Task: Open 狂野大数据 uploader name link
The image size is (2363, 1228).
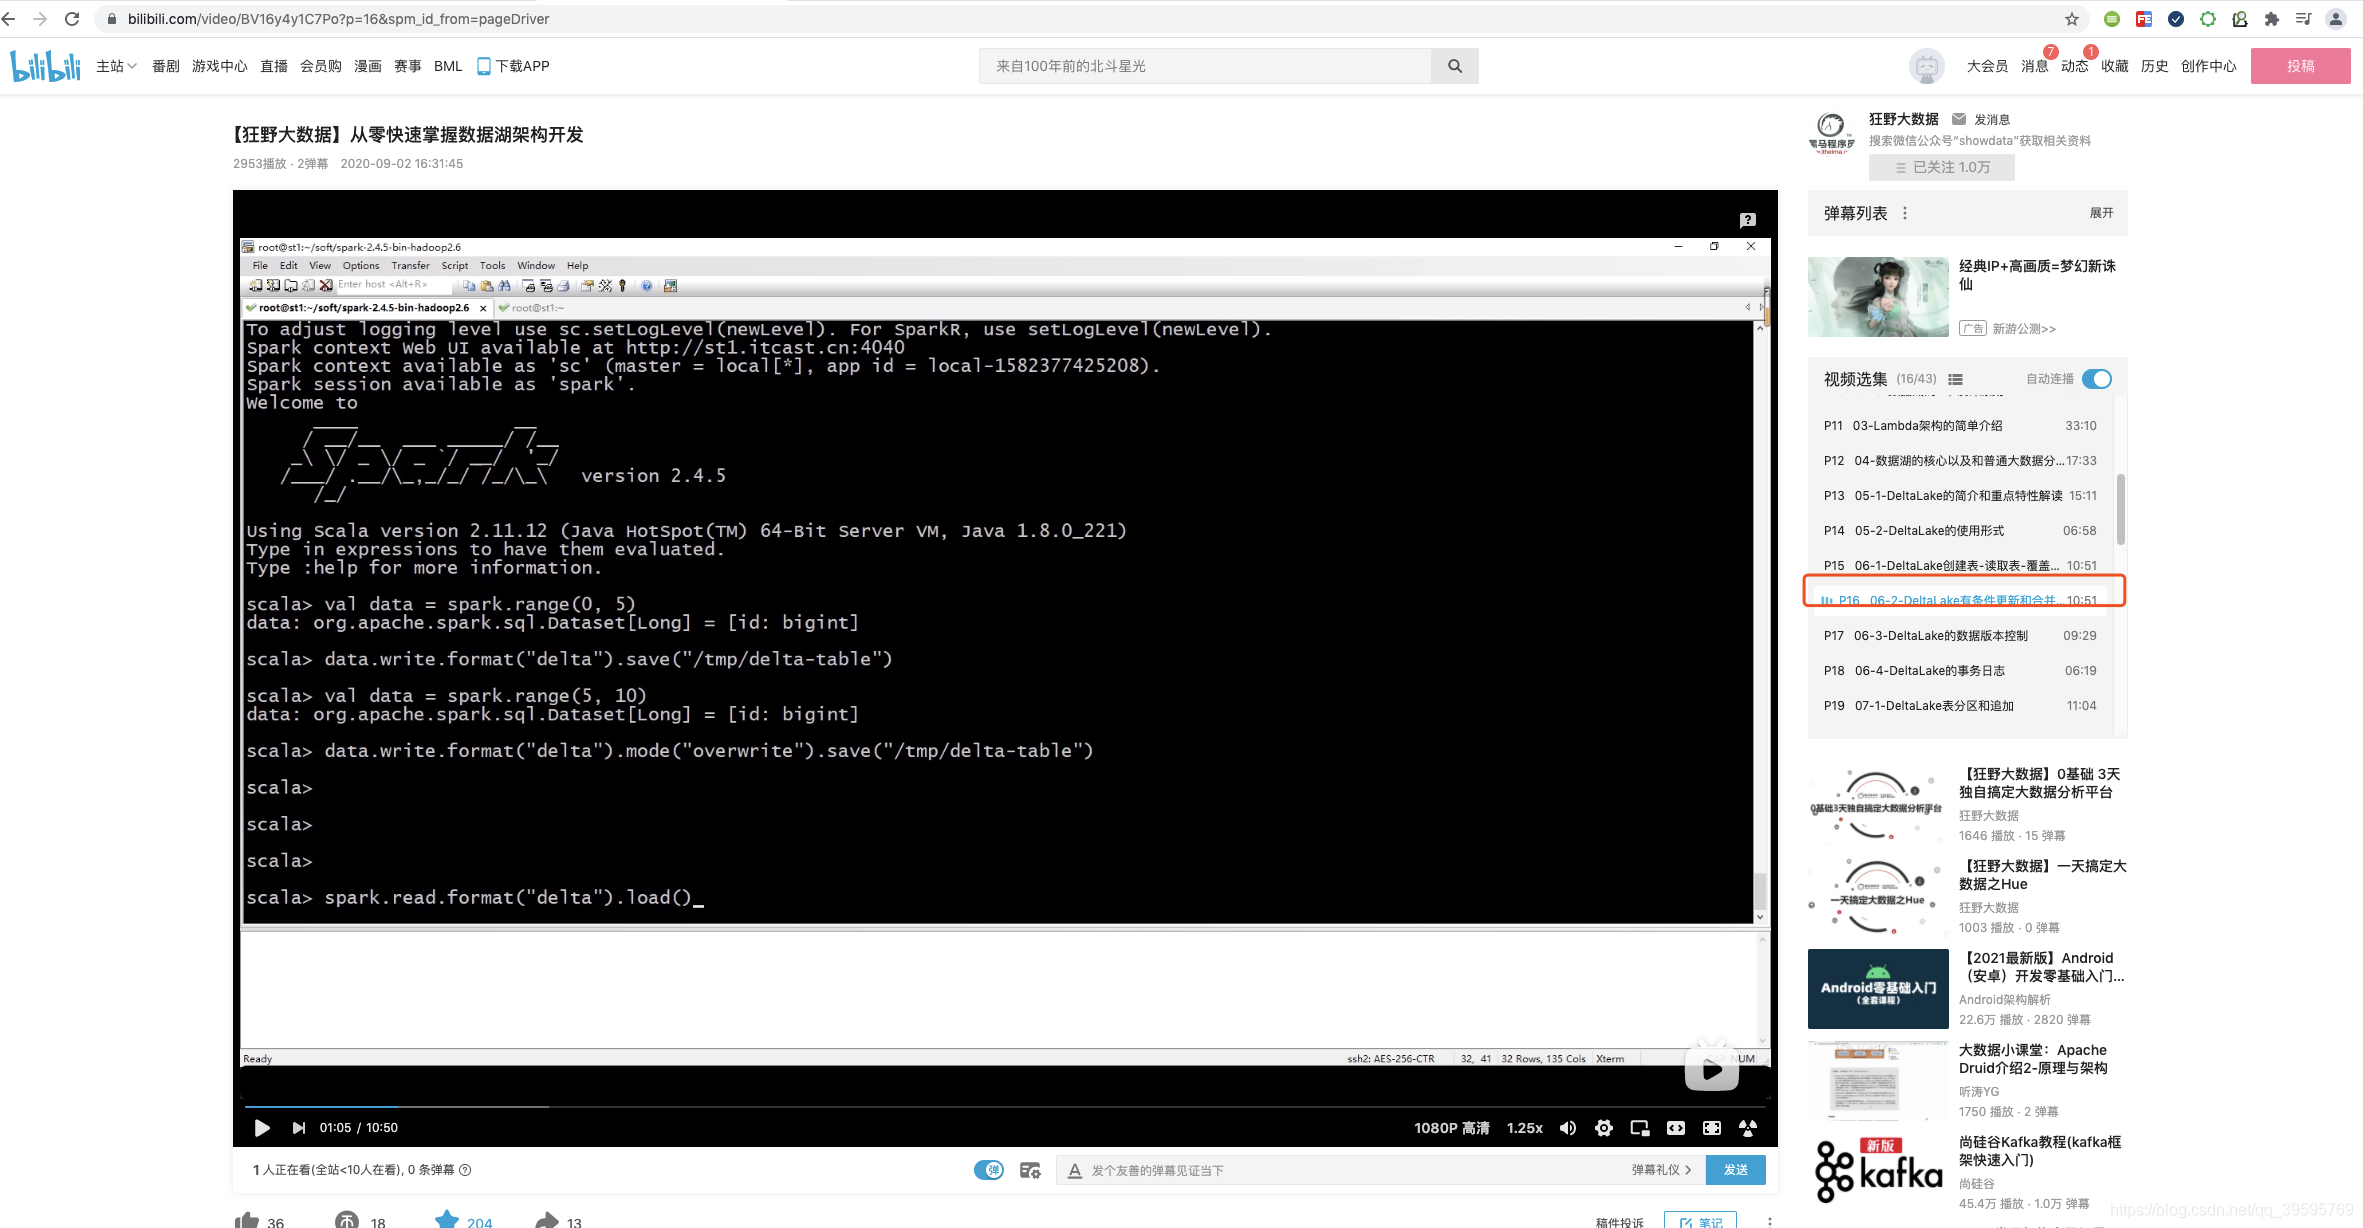Action: click(1904, 119)
